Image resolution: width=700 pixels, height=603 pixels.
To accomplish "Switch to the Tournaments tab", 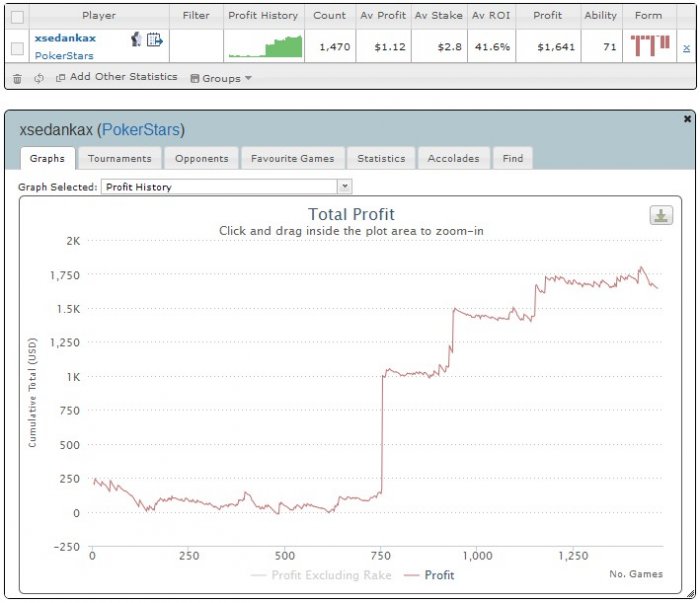I will (119, 158).
